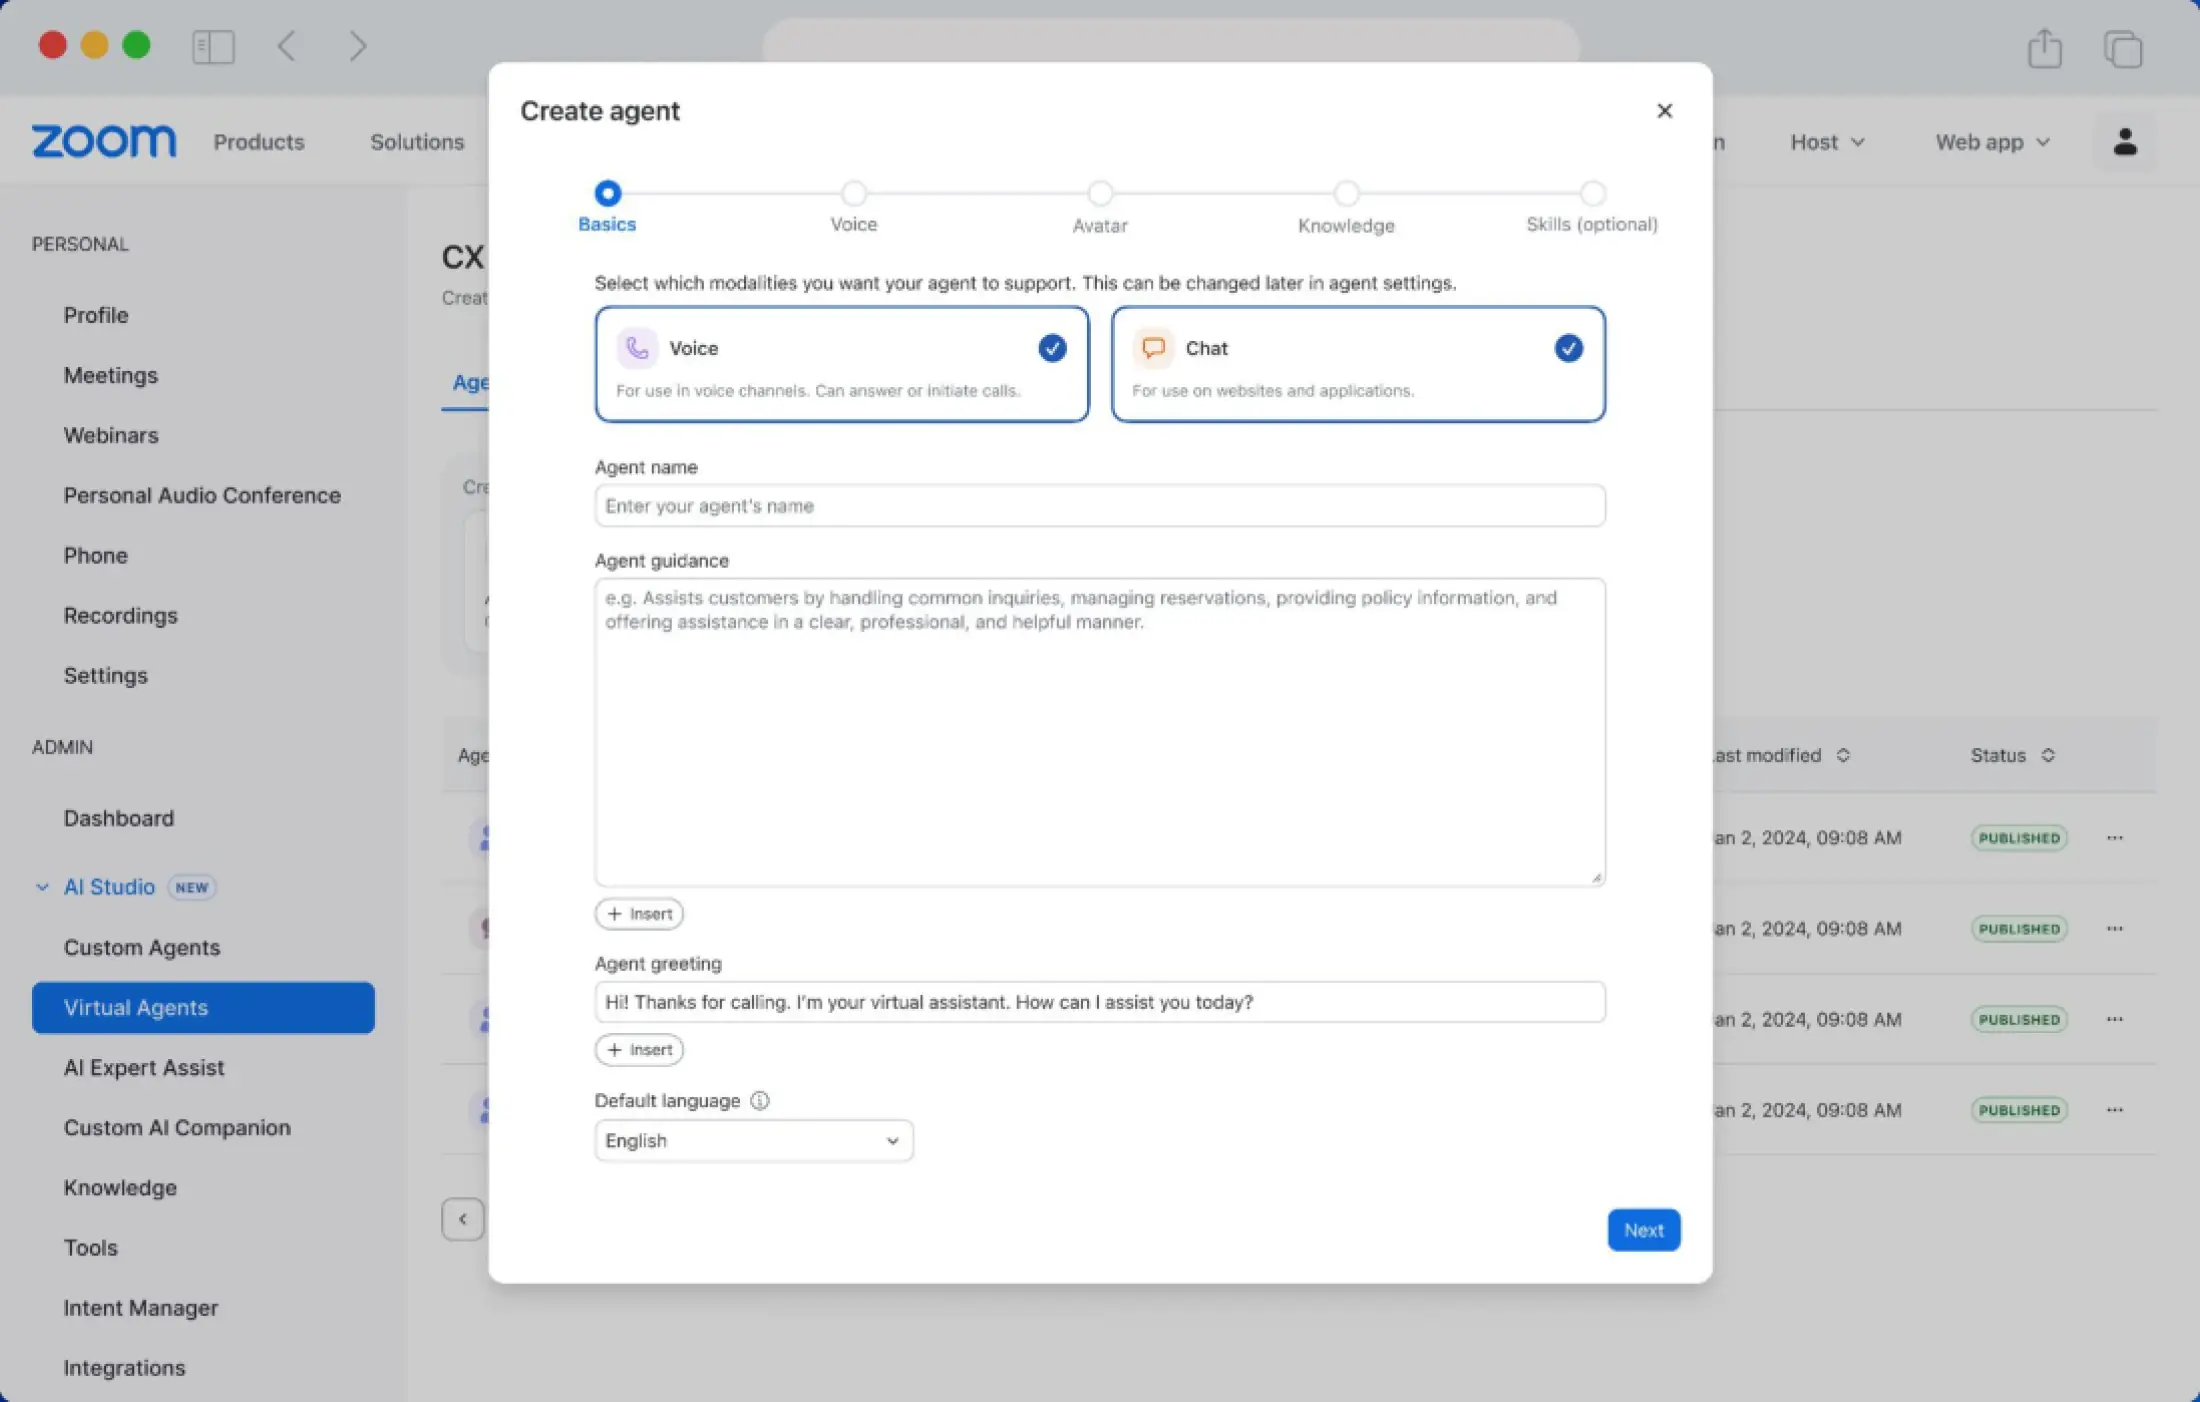
Task: Click Insert below Agent greeting
Action: [639, 1050]
